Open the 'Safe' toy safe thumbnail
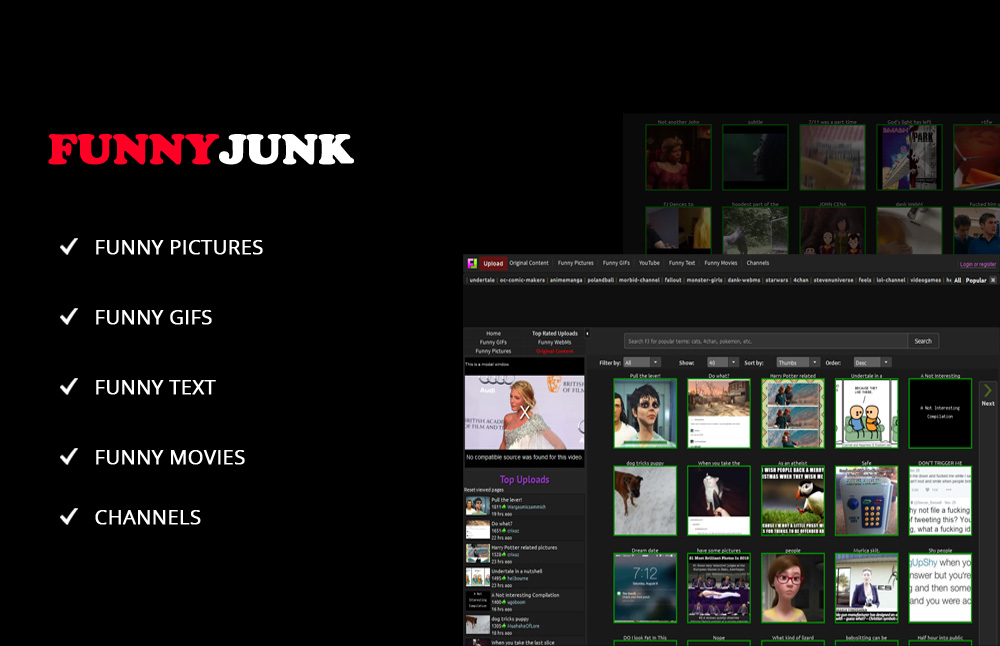The height and width of the screenshot is (646, 1000). (867, 501)
